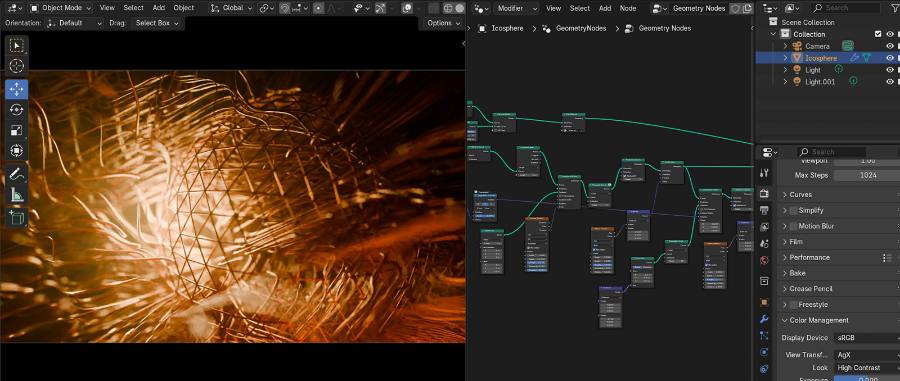The image size is (900, 381).
Task: Select the Move tool in viewport toolbar
Action: [17, 89]
